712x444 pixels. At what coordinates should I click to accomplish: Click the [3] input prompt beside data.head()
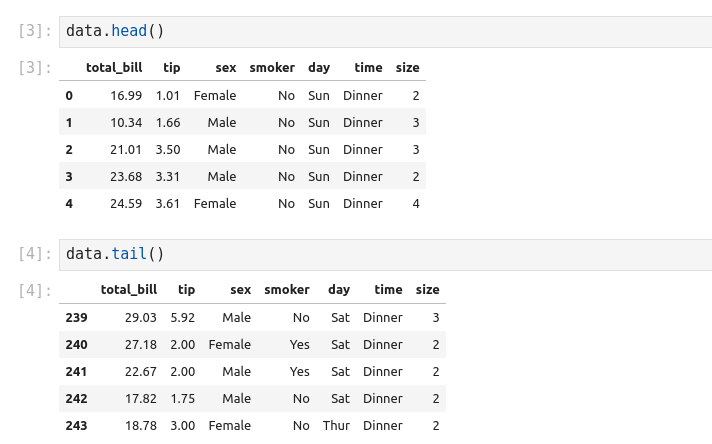tap(35, 31)
